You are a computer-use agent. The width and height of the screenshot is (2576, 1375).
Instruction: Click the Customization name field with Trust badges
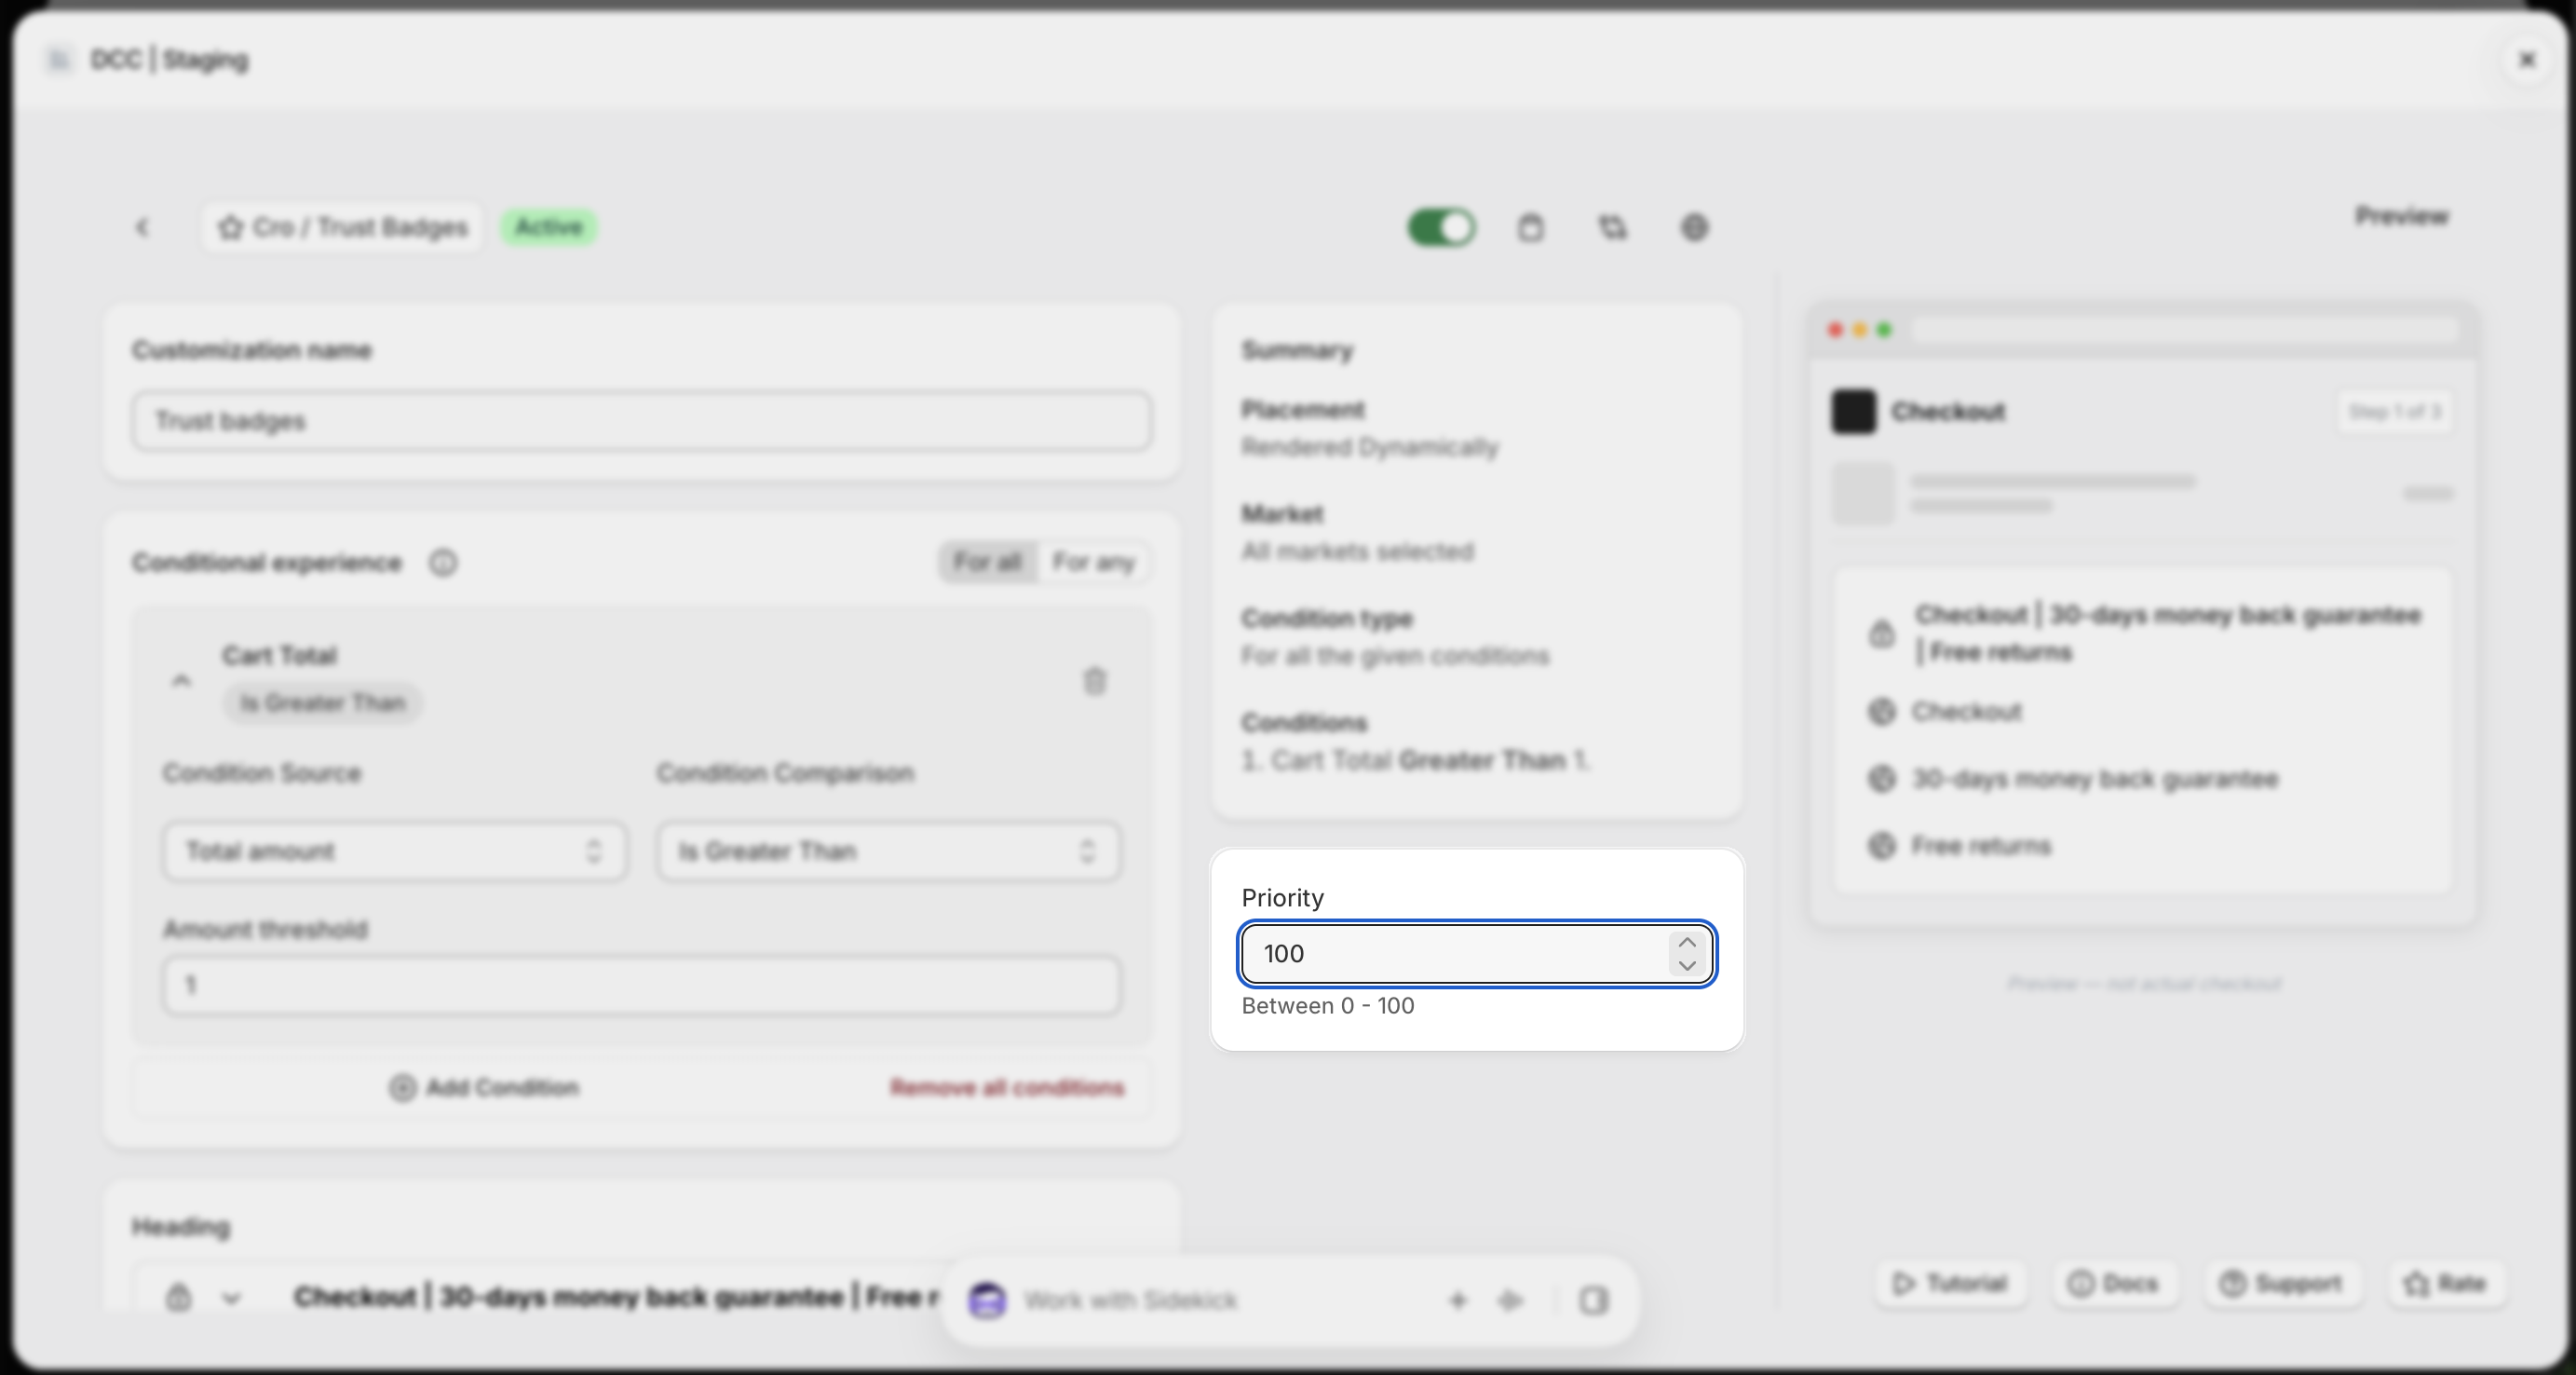tap(641, 421)
